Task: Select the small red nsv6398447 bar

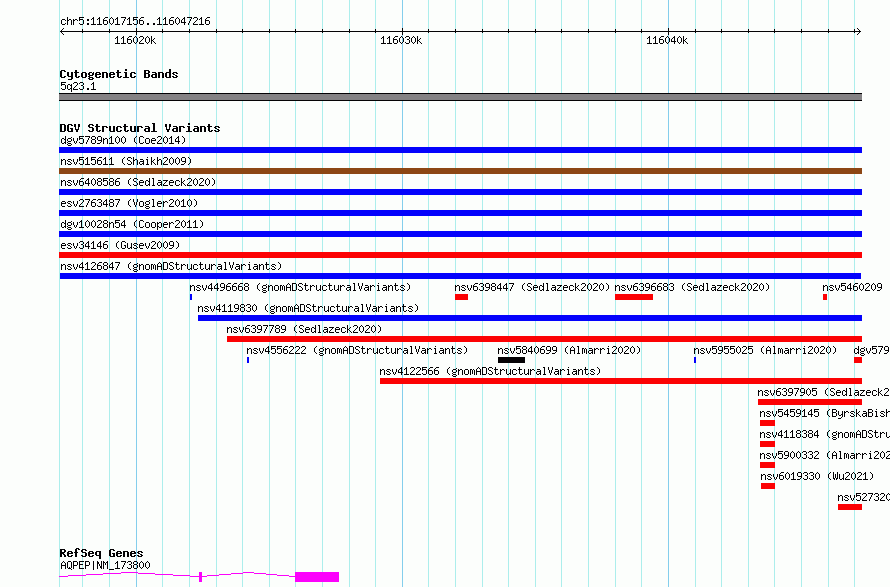Action: pyautogui.click(x=461, y=297)
